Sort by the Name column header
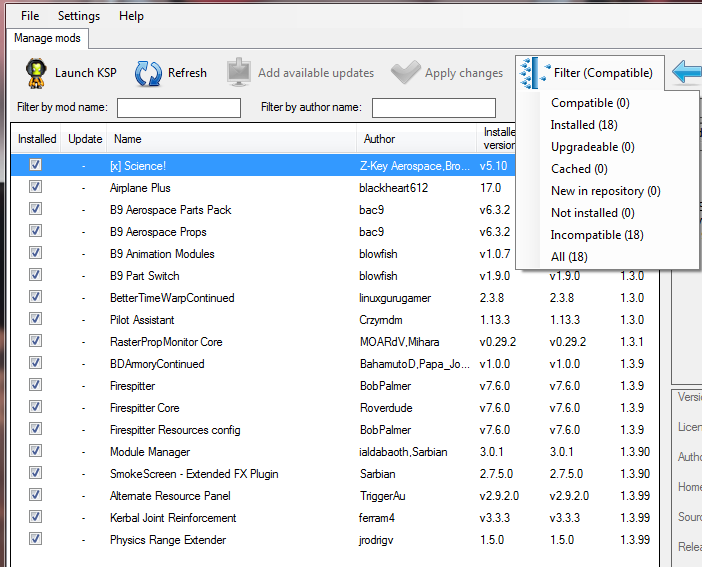The image size is (702, 567). (231, 139)
